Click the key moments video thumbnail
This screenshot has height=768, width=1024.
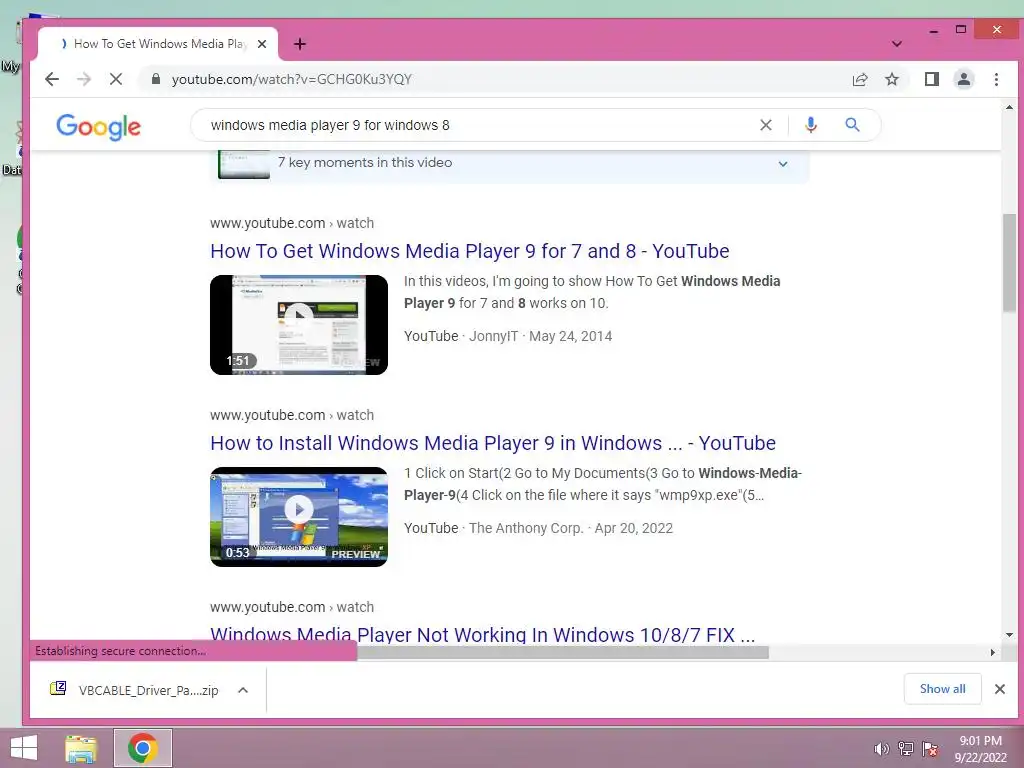pyautogui.click(x=244, y=165)
